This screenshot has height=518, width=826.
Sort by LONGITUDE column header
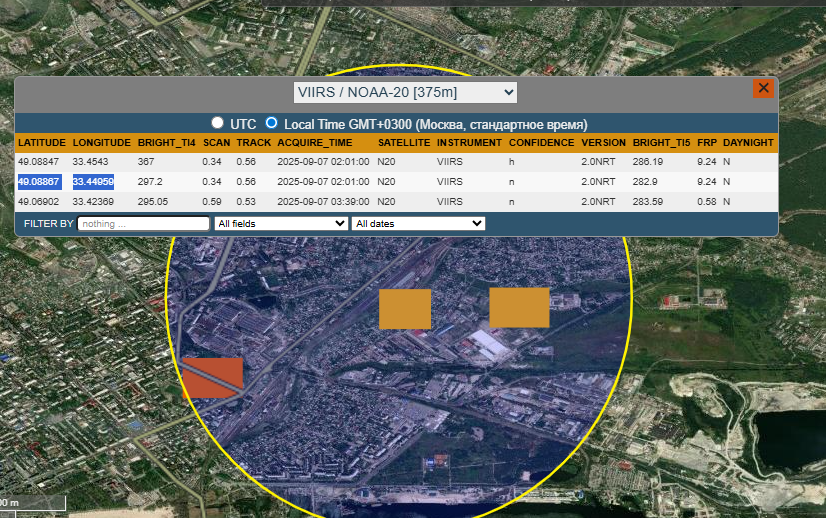point(102,143)
